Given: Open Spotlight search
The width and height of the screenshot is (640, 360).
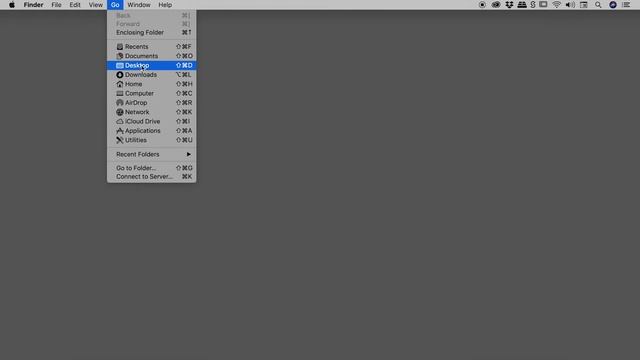Looking at the screenshot, I should click(598, 5).
